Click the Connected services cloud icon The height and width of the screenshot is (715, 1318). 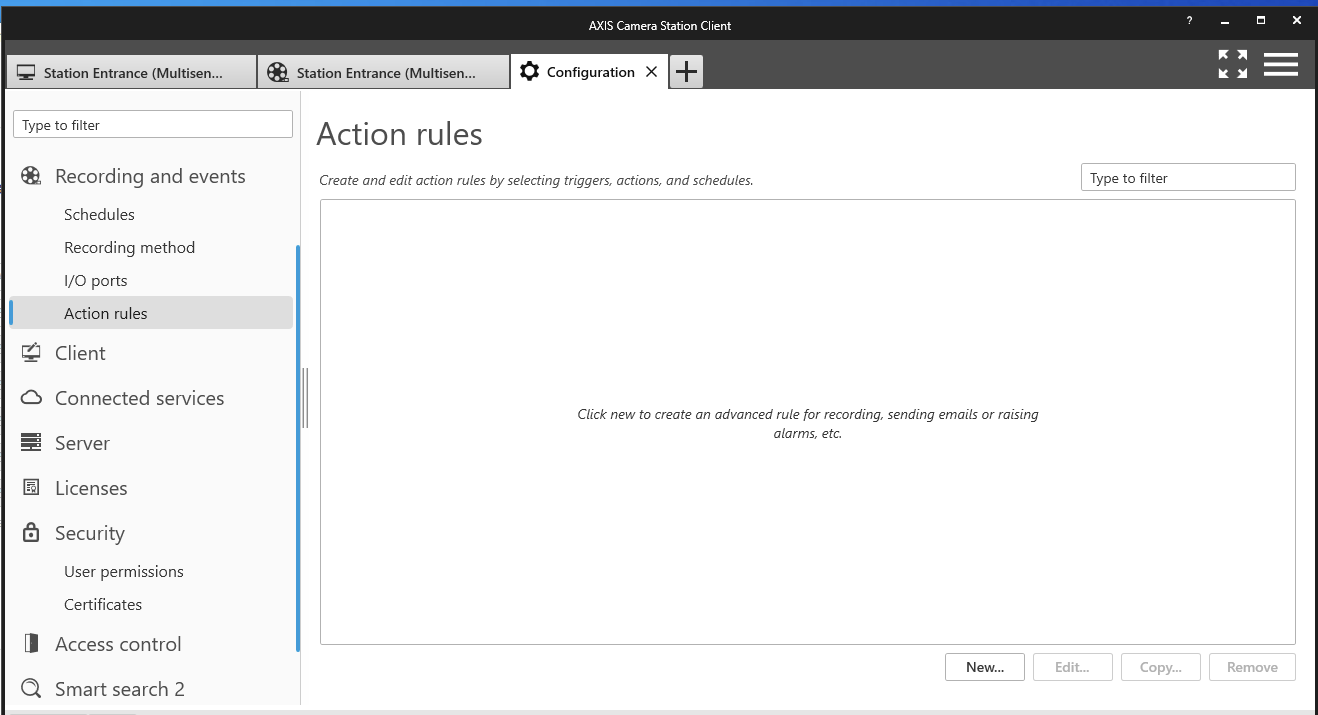coord(31,398)
